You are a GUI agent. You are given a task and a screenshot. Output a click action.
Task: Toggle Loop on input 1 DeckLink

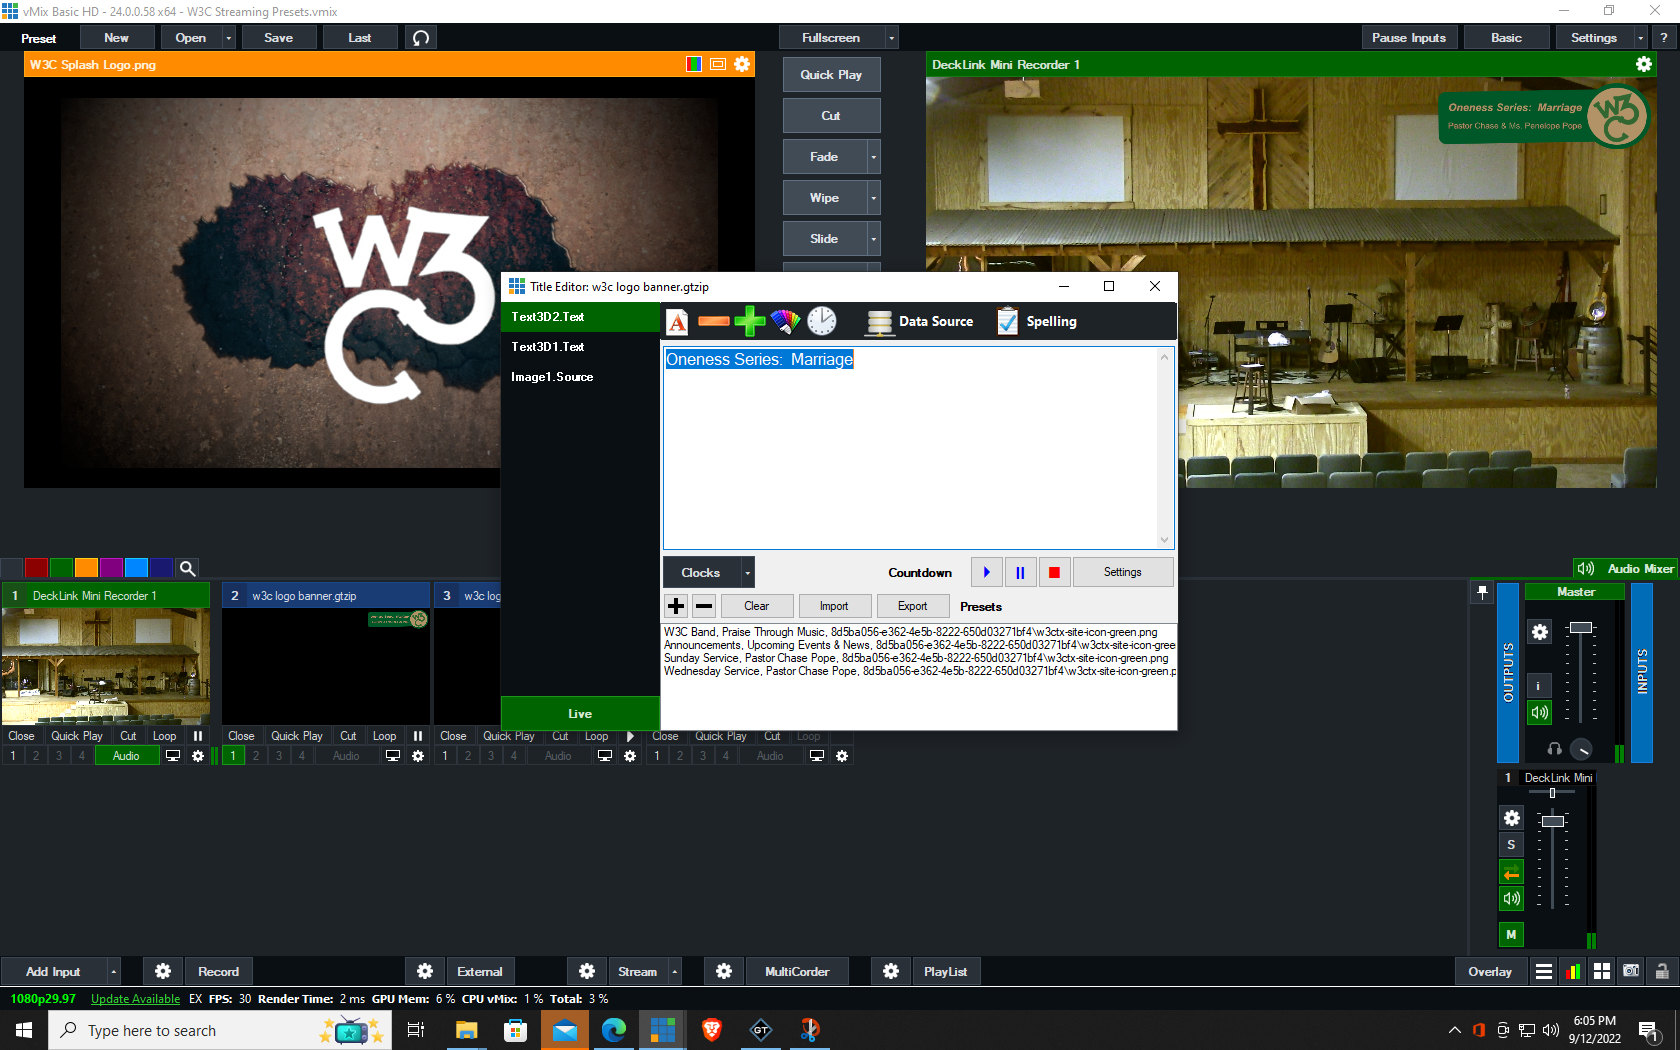click(165, 736)
